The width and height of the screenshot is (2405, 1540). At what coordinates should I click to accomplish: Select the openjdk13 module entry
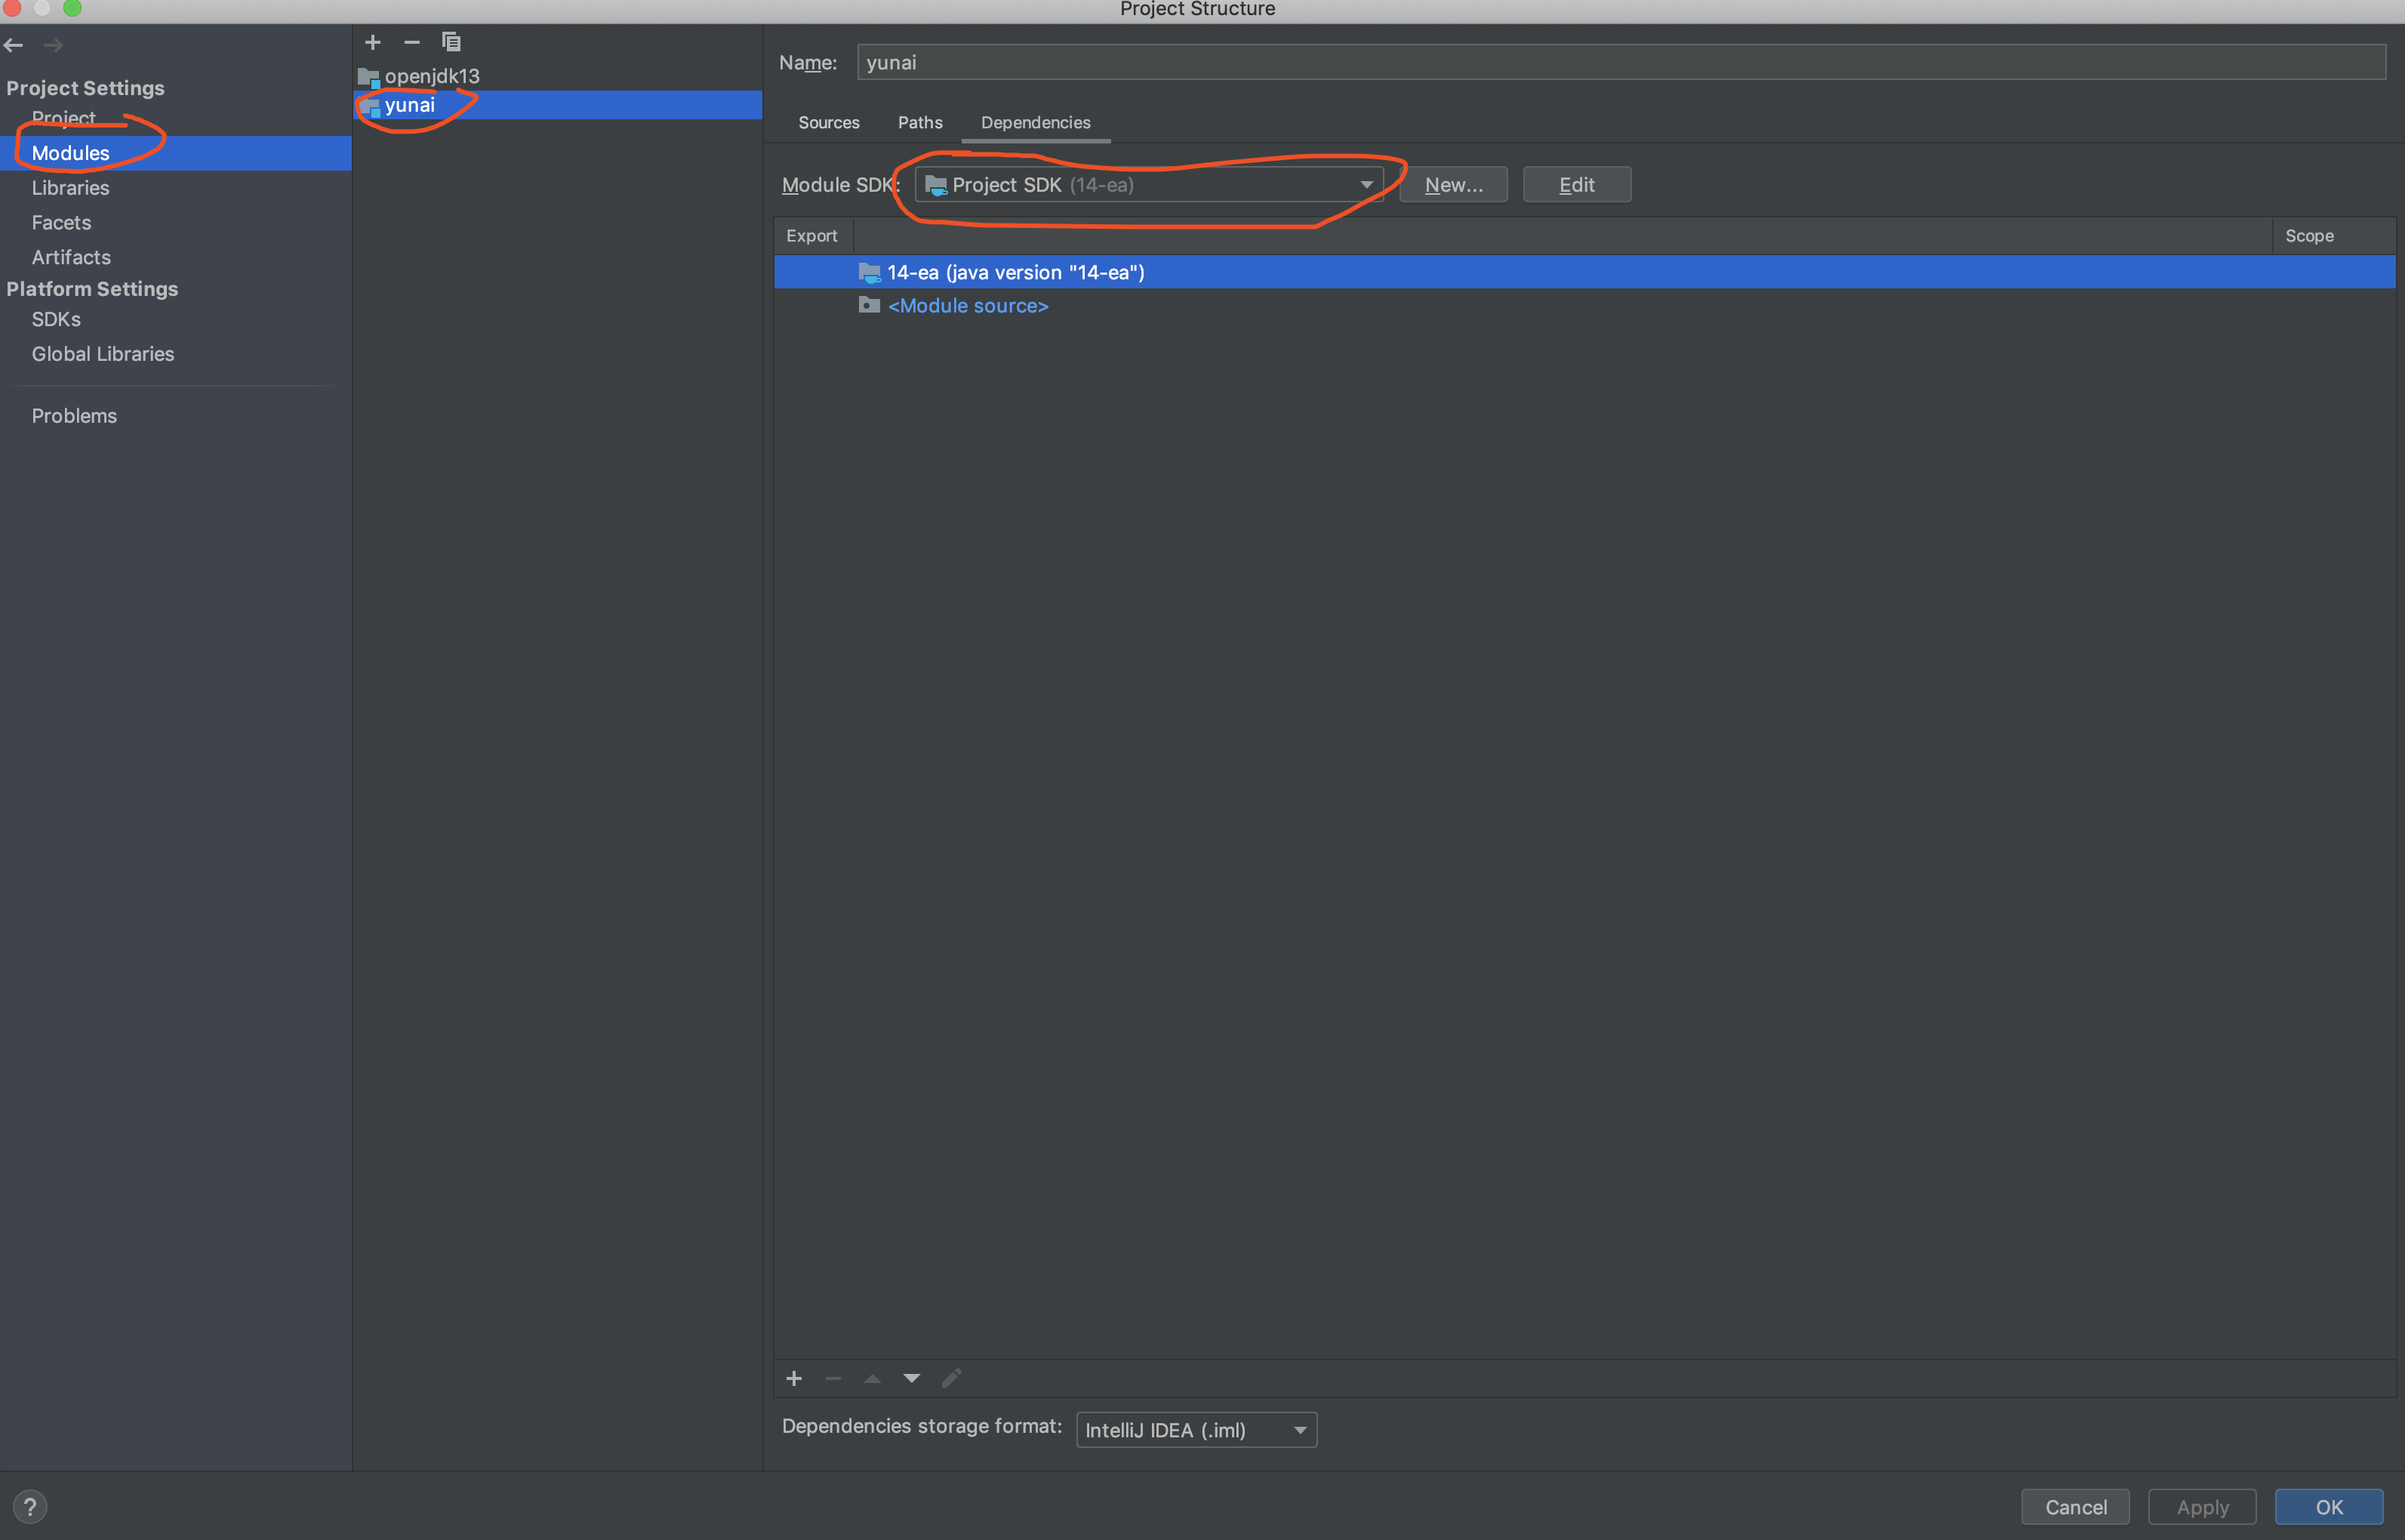tap(433, 74)
